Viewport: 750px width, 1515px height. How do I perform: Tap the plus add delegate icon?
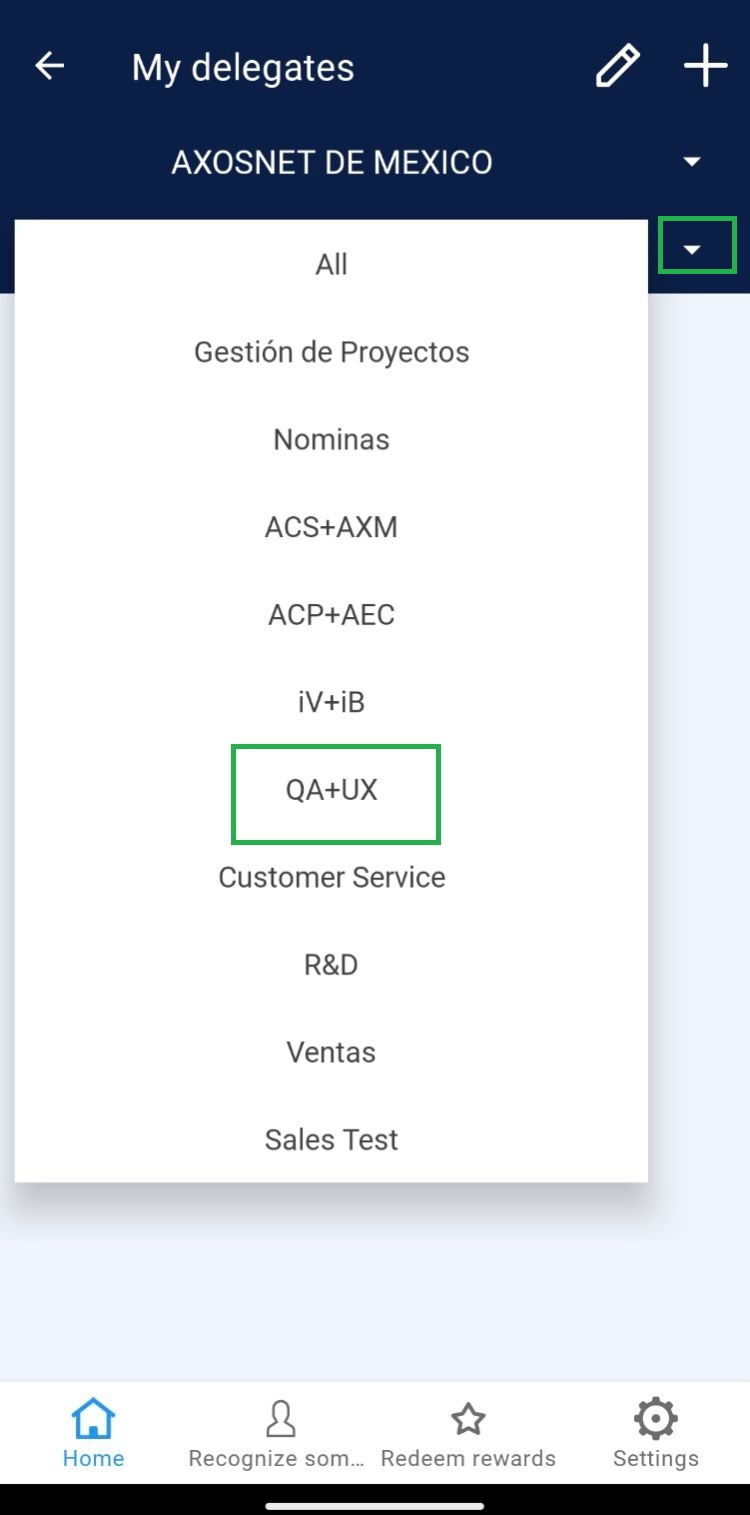[x=705, y=67]
